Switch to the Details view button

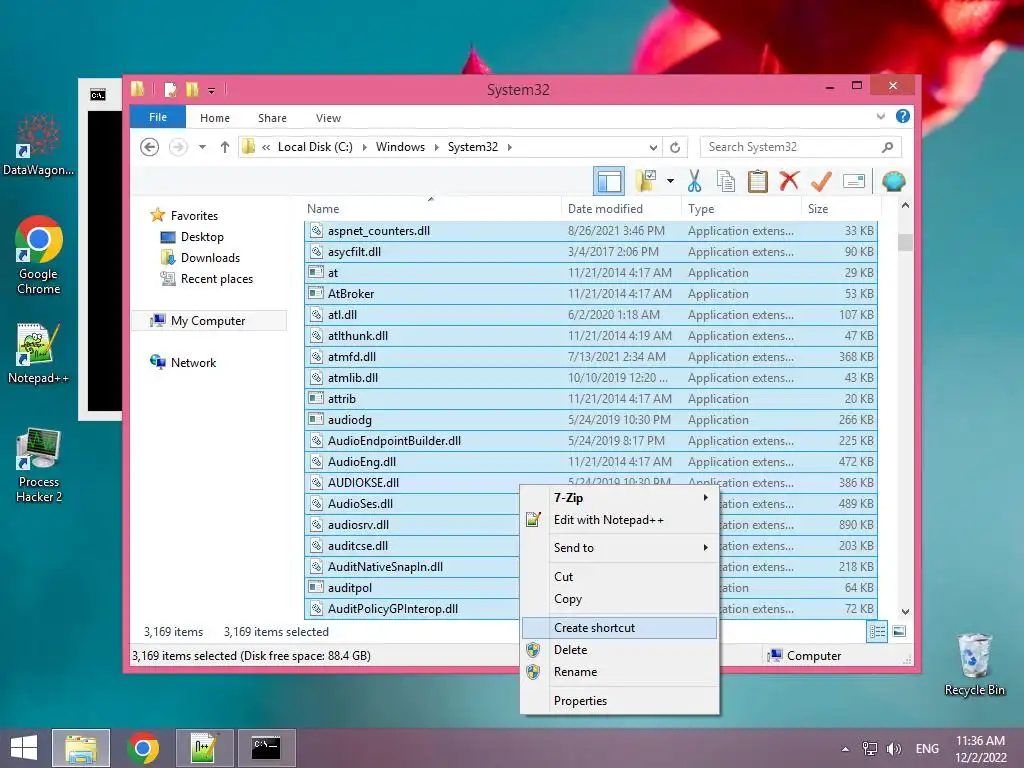click(x=877, y=632)
